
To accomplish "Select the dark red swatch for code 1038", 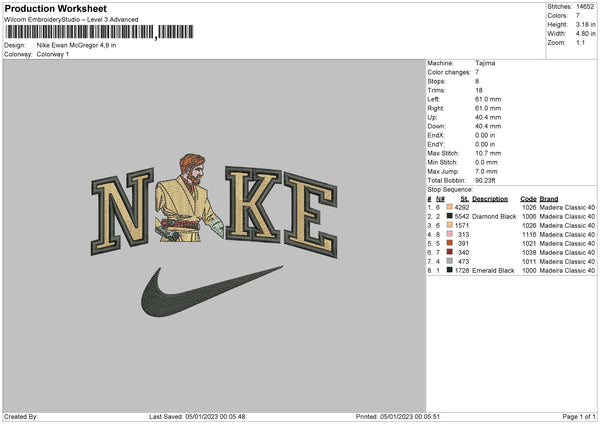I will (450, 252).
